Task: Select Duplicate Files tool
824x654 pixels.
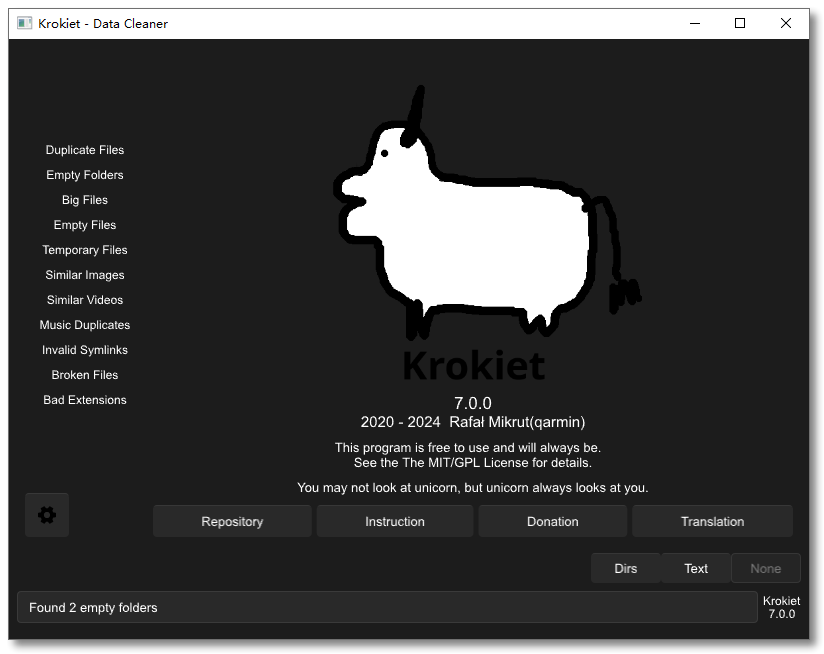Action: 85,150
